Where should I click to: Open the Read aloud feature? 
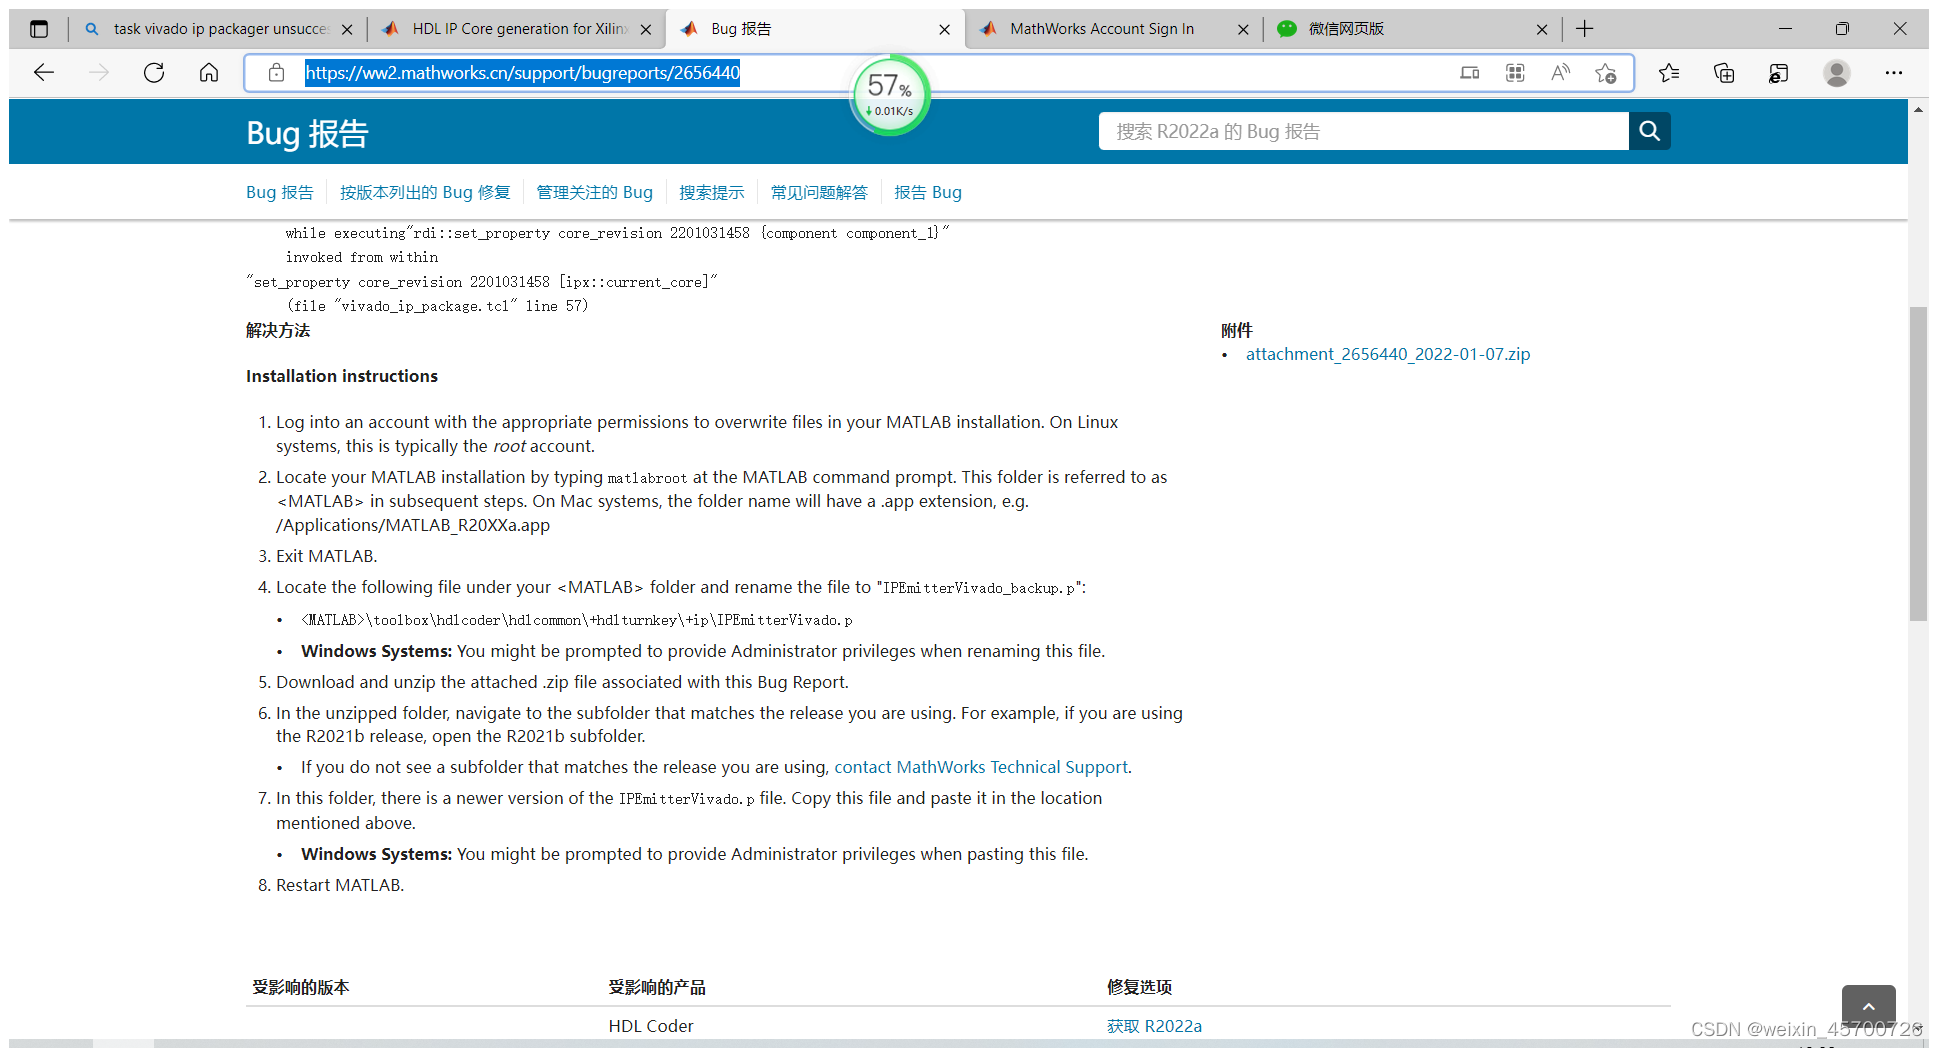[x=1560, y=72]
